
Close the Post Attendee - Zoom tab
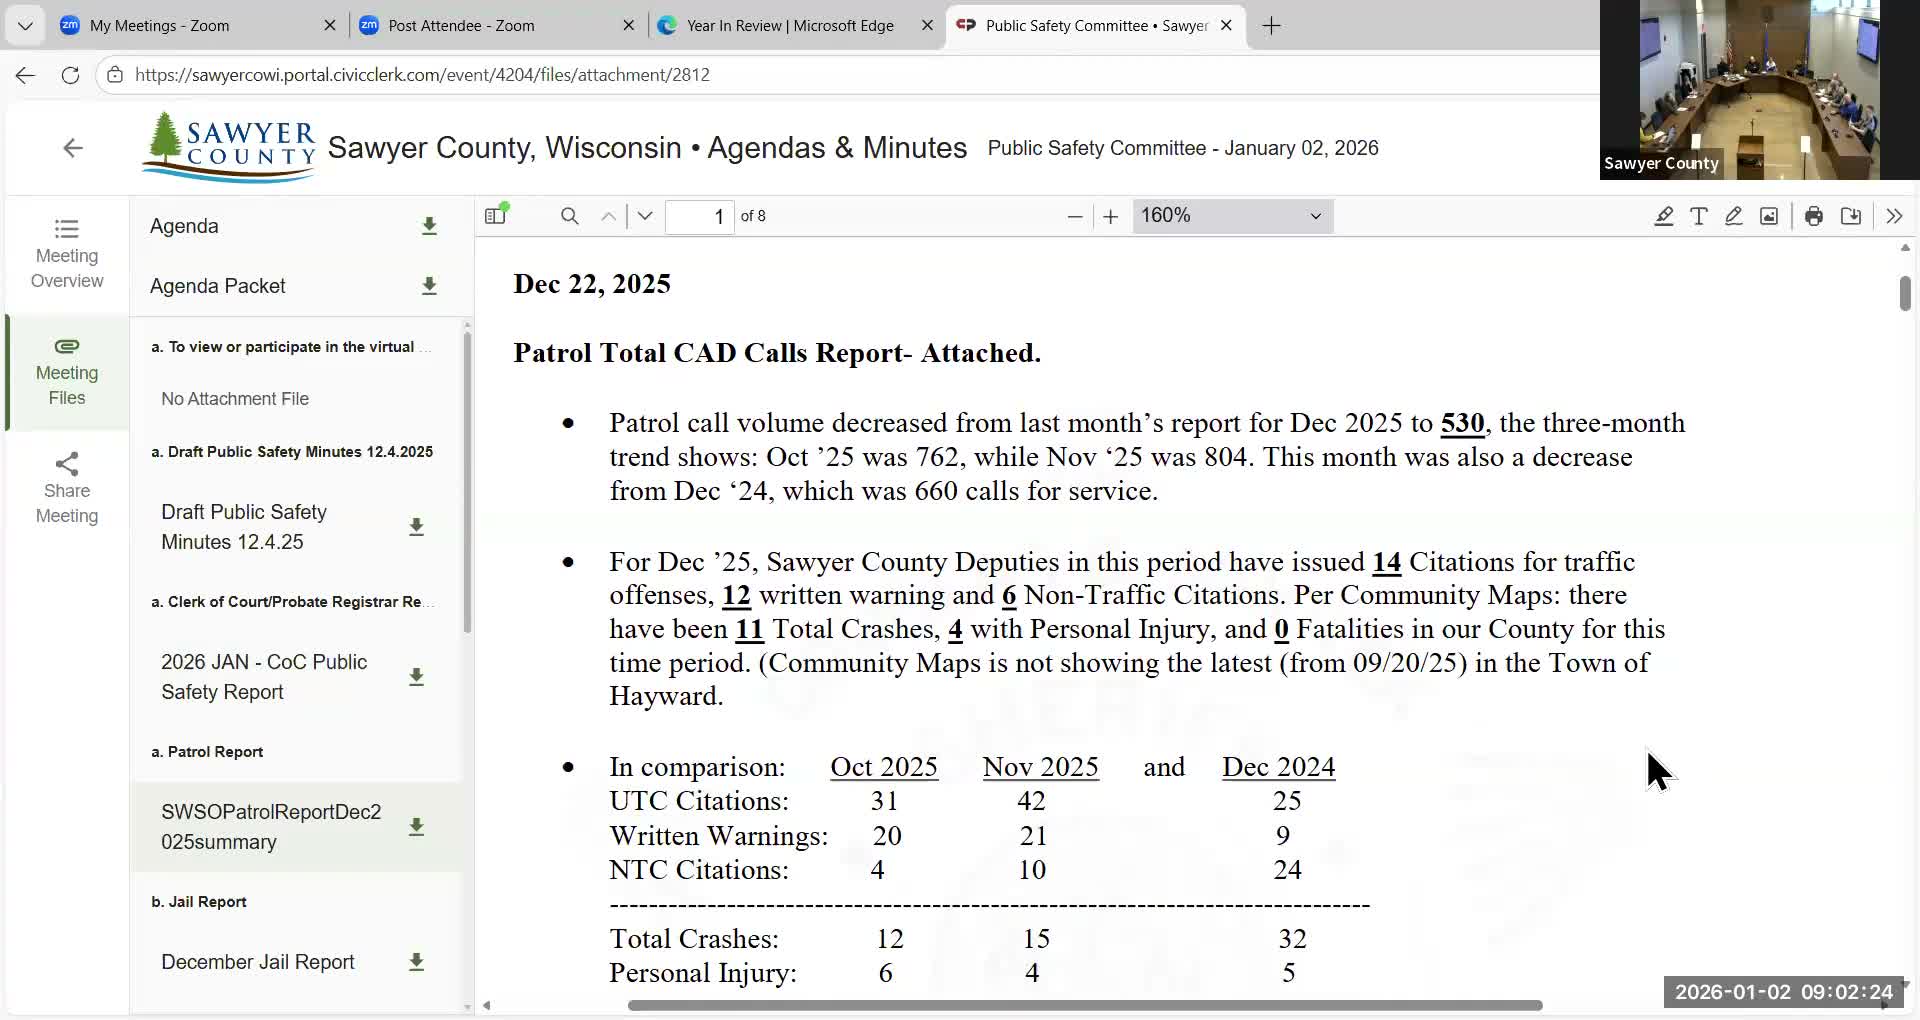pyautogui.click(x=628, y=26)
